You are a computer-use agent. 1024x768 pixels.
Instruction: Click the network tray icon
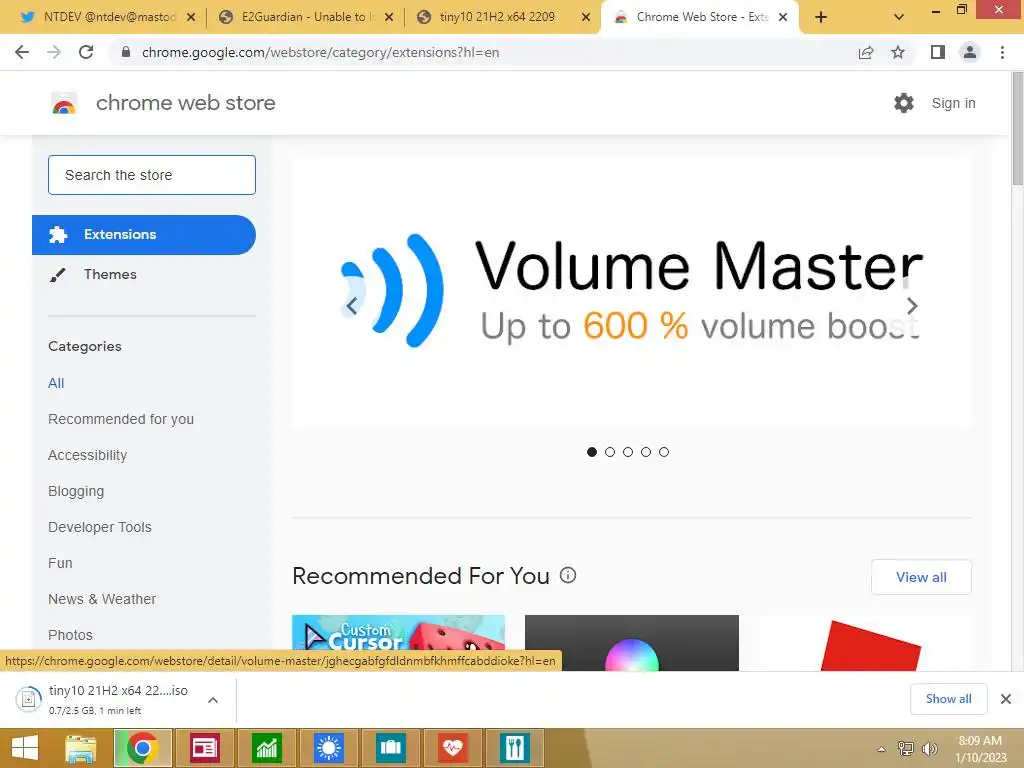(906, 749)
